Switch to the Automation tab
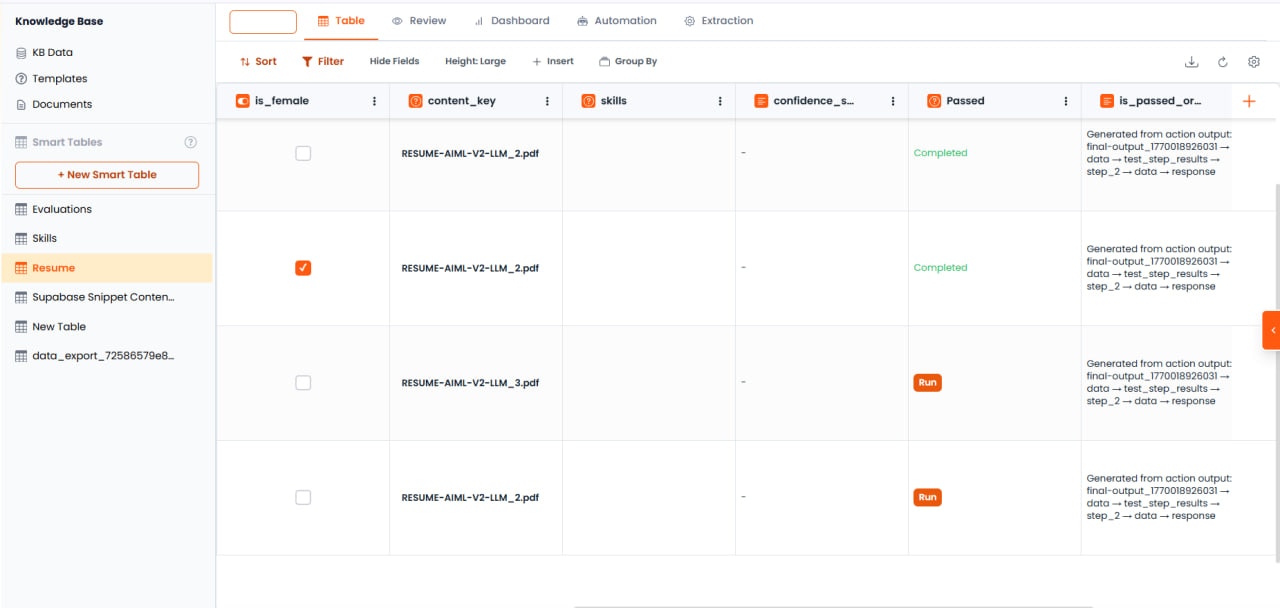The image size is (1280, 608). (x=617, y=20)
